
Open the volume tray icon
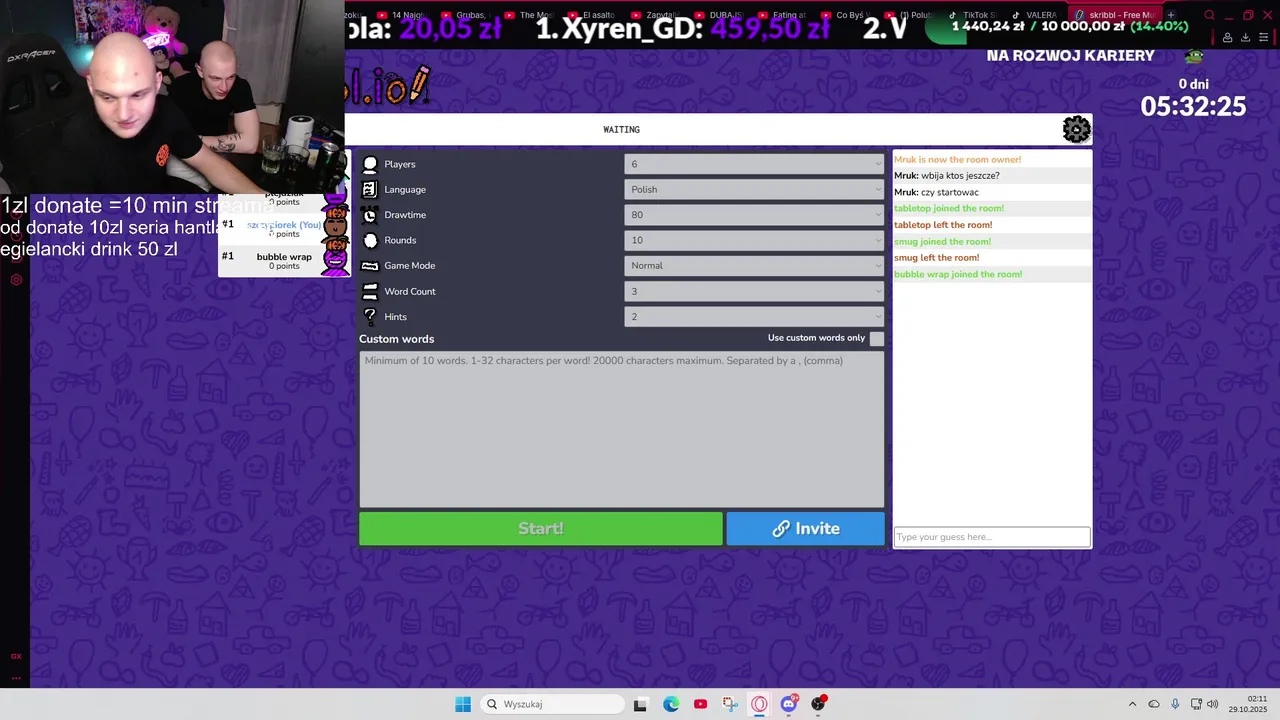pyautogui.click(x=1213, y=704)
